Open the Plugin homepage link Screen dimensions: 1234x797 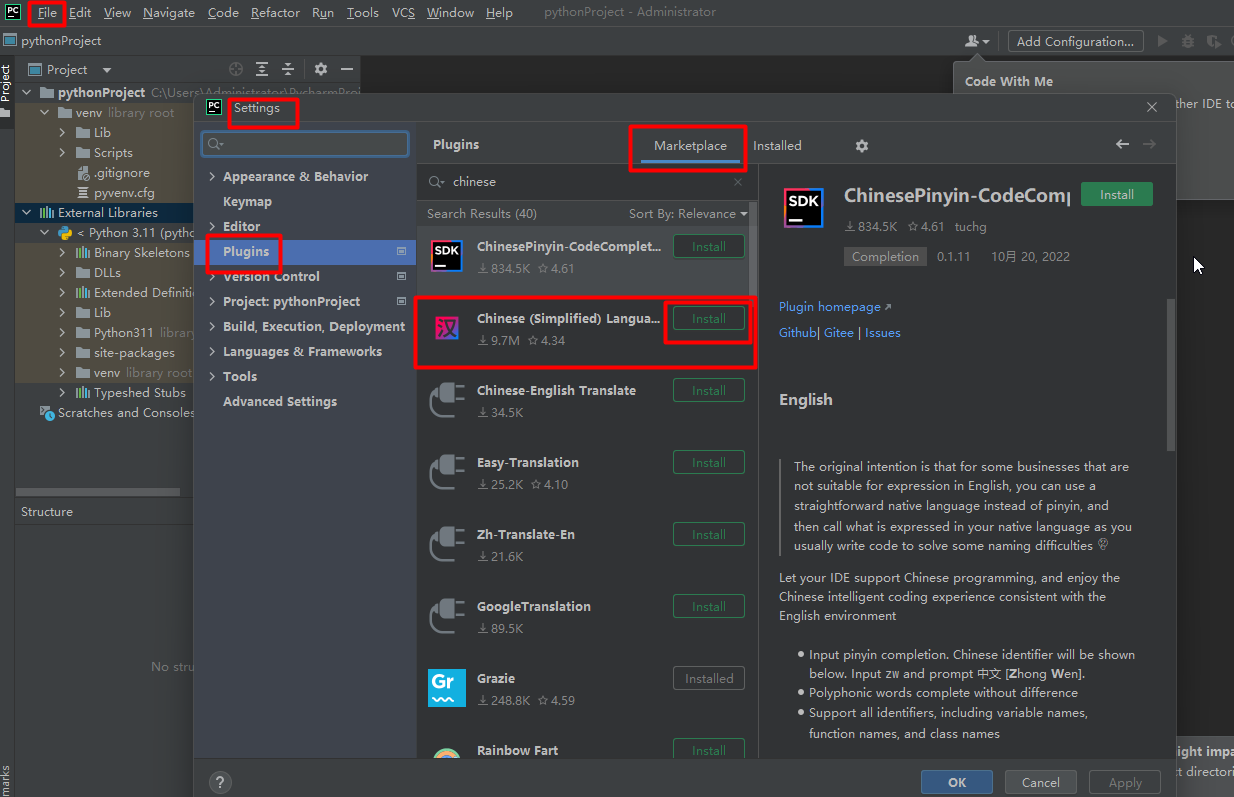point(835,307)
